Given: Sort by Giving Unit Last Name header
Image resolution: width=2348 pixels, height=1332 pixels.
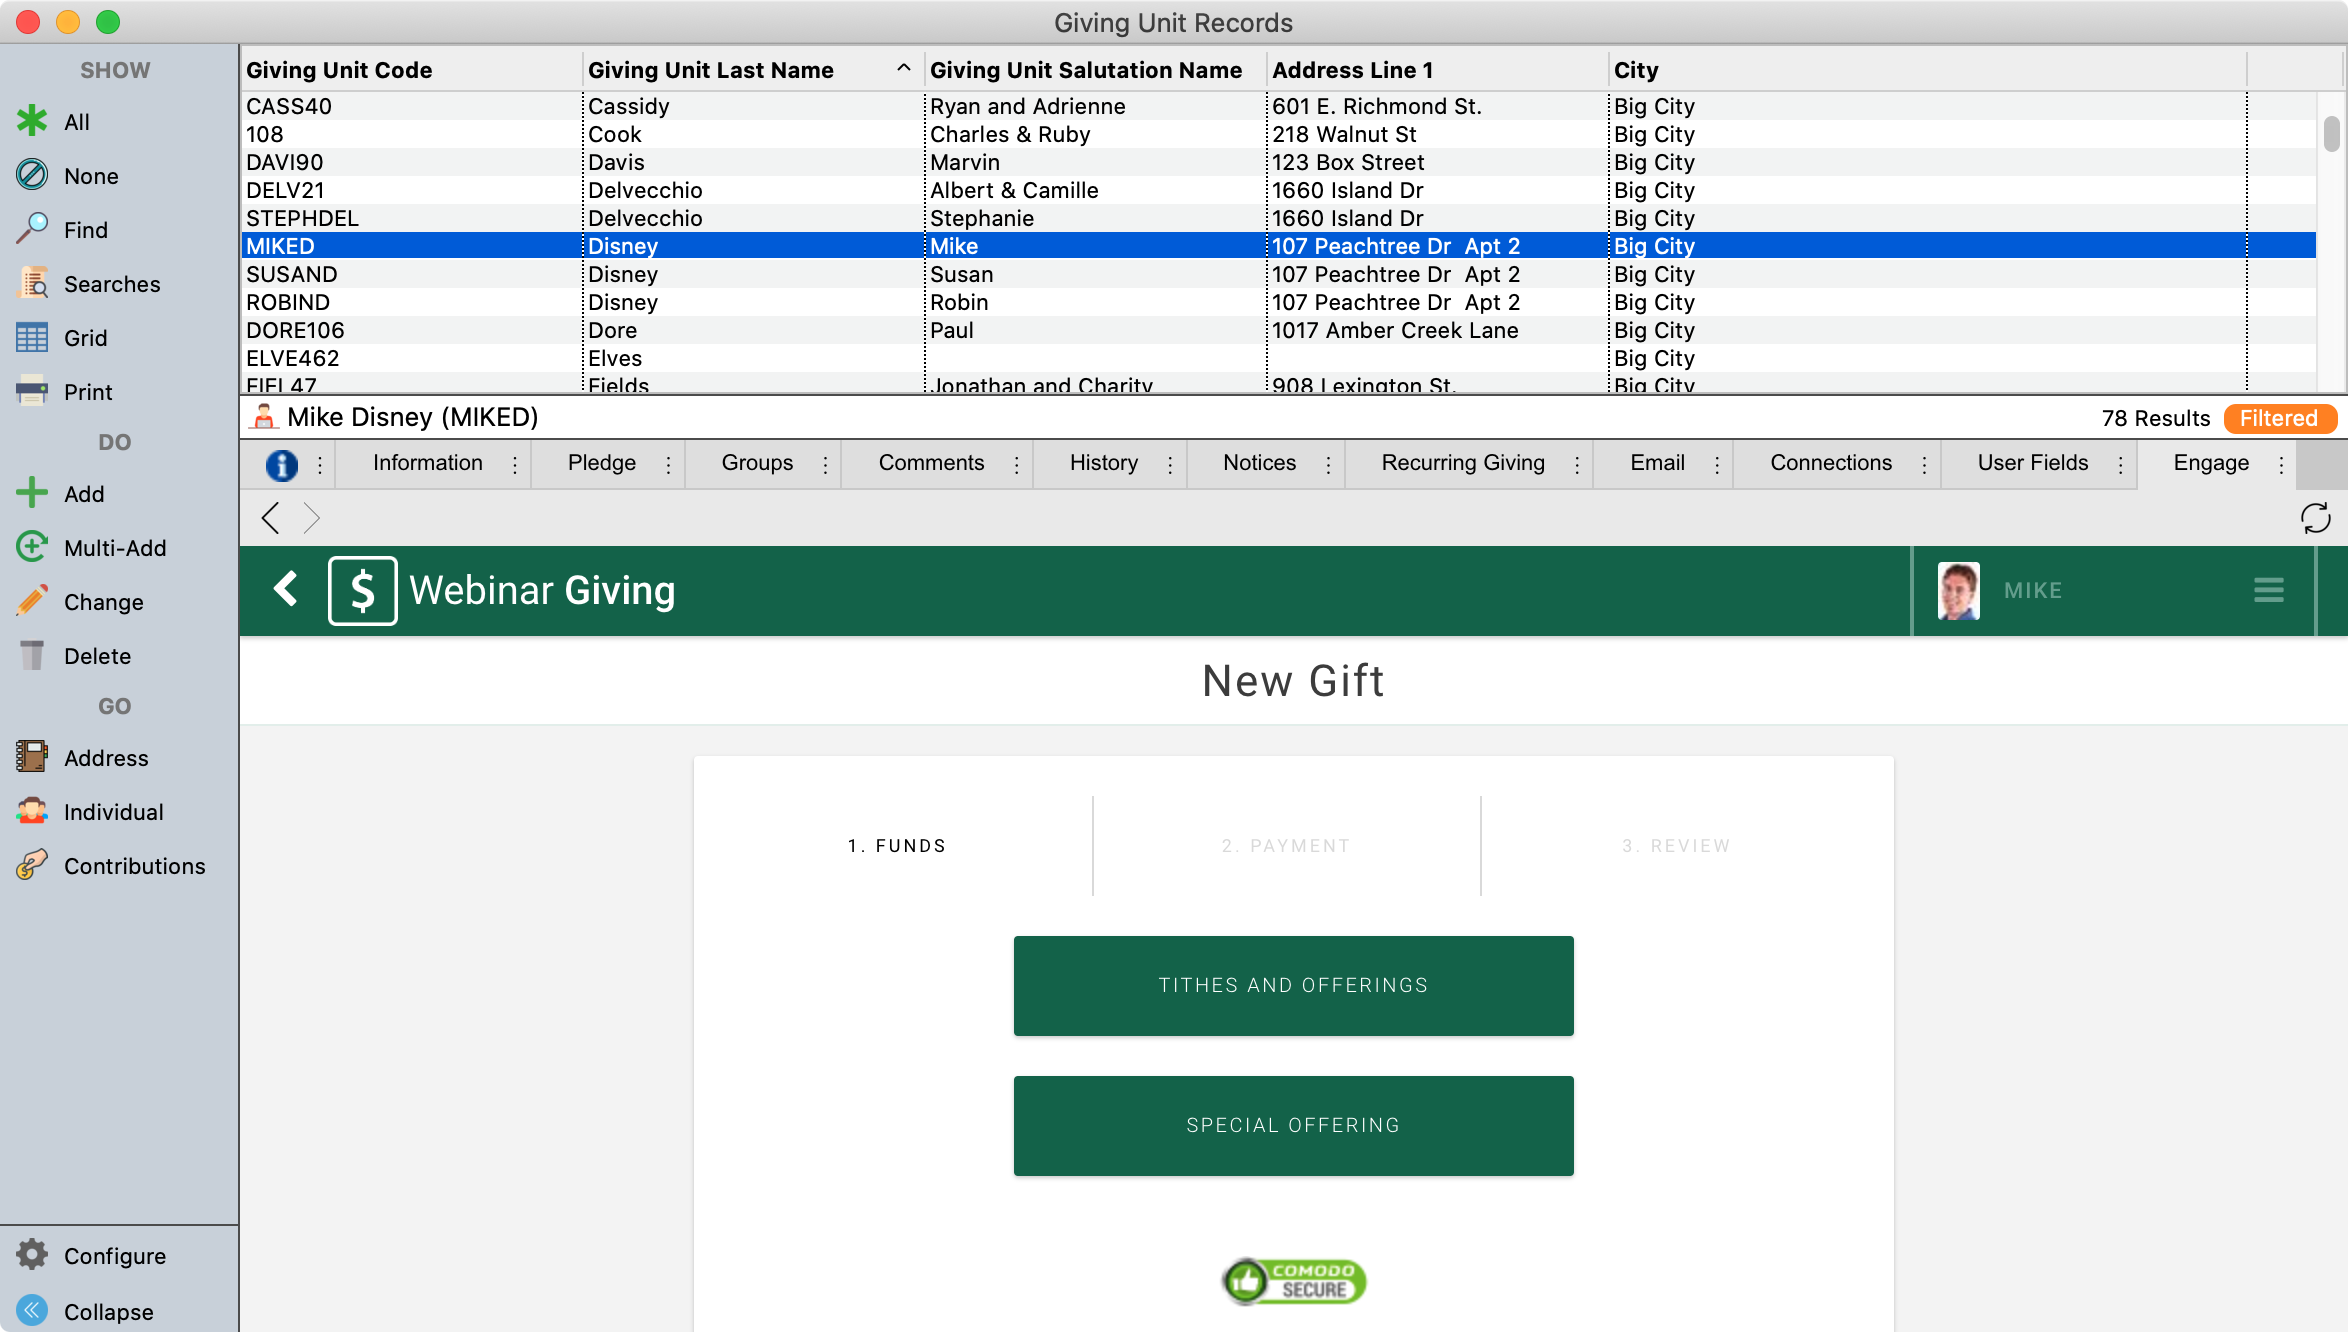Looking at the screenshot, I should pyautogui.click(x=711, y=70).
